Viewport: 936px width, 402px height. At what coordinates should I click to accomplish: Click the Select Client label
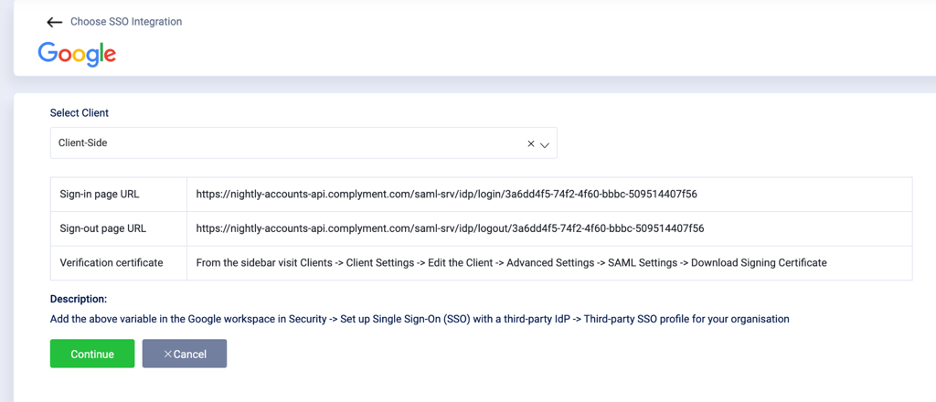79,113
